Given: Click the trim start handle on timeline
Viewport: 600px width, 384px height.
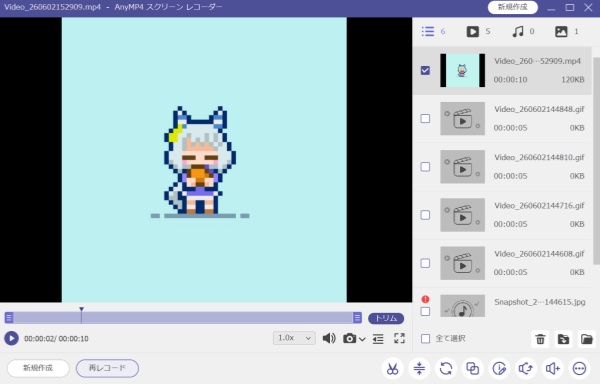Looking at the screenshot, I should tap(9, 317).
